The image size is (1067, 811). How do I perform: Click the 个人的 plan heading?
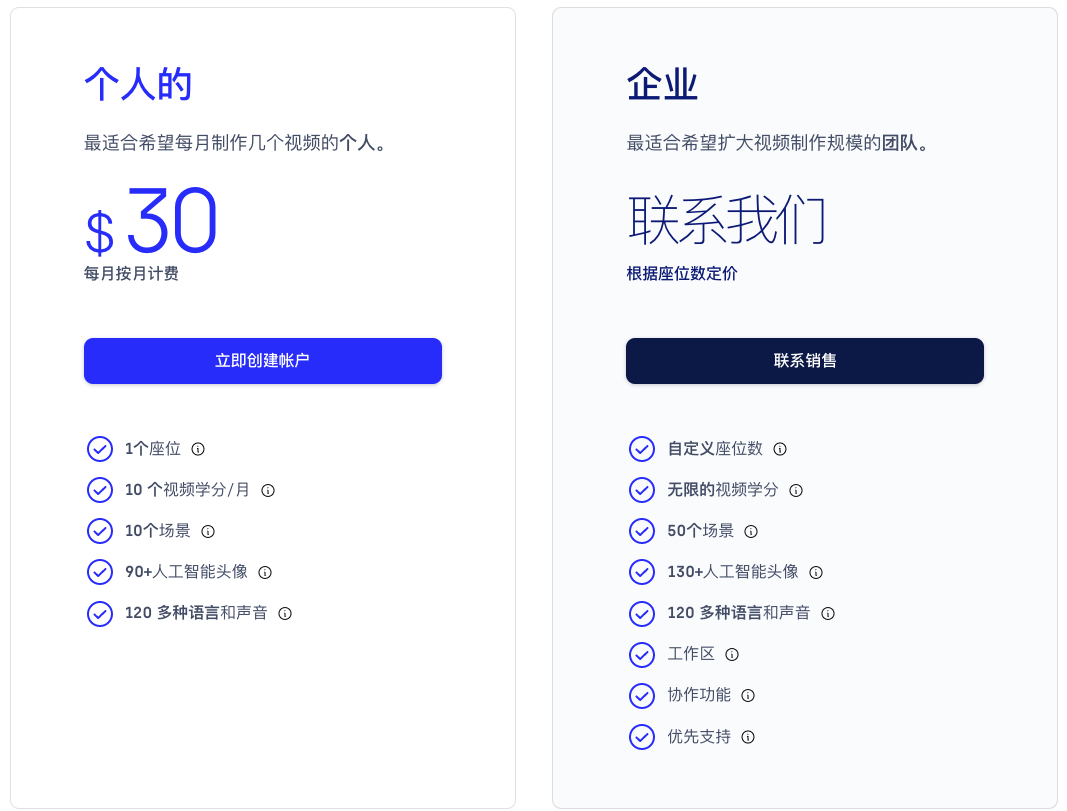pyautogui.click(x=138, y=85)
